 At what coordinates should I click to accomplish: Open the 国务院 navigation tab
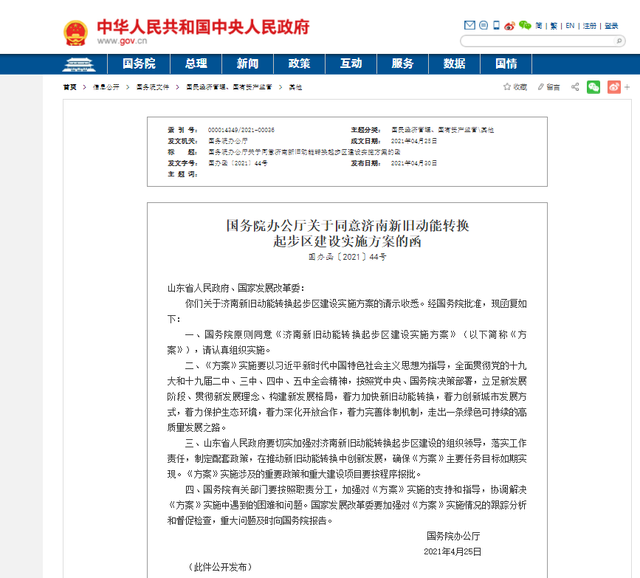pyautogui.click(x=139, y=63)
